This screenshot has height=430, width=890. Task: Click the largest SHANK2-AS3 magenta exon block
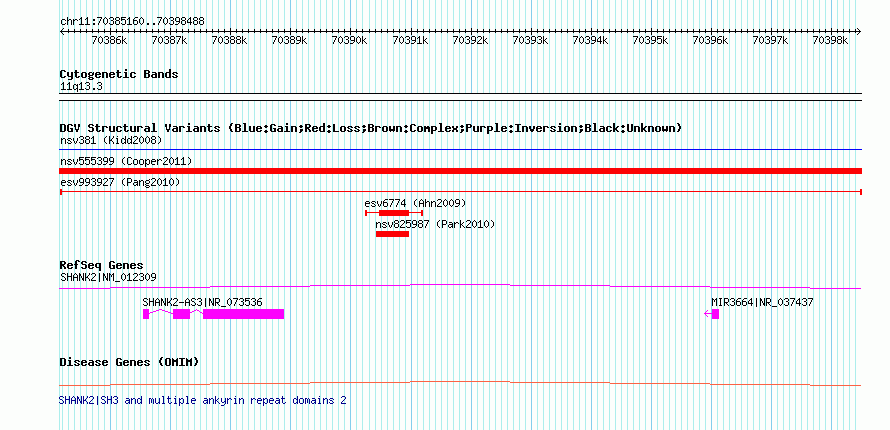click(x=244, y=314)
